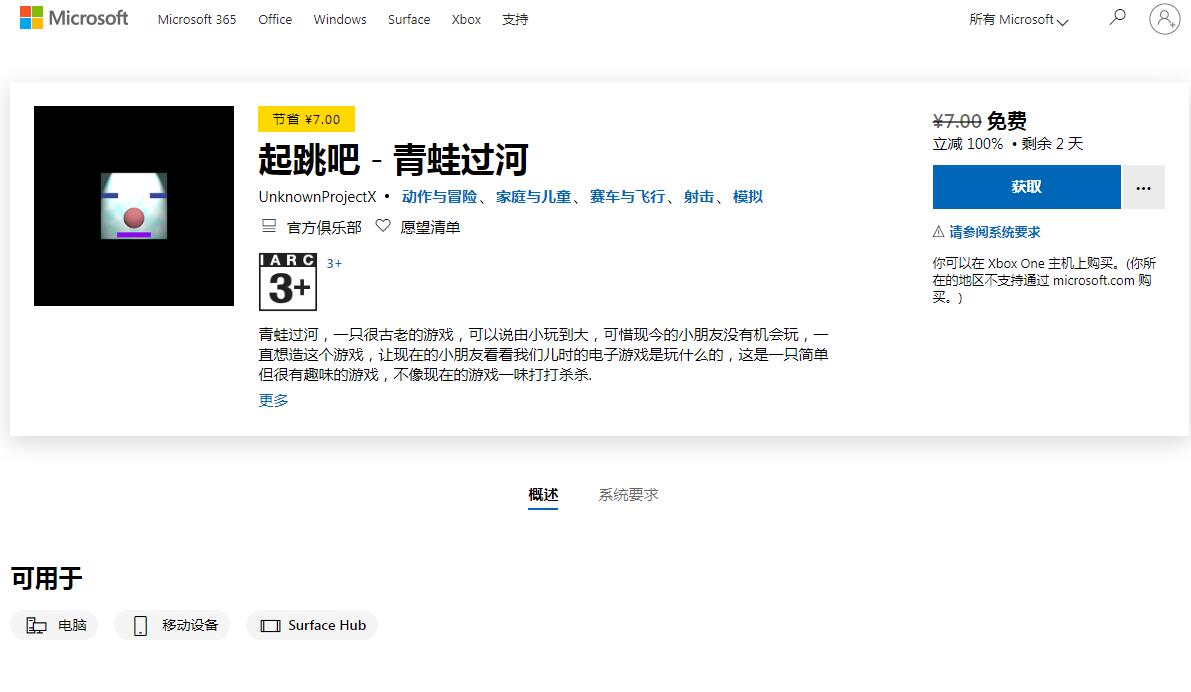
Task: Open the 模拟 category link
Action: point(747,197)
